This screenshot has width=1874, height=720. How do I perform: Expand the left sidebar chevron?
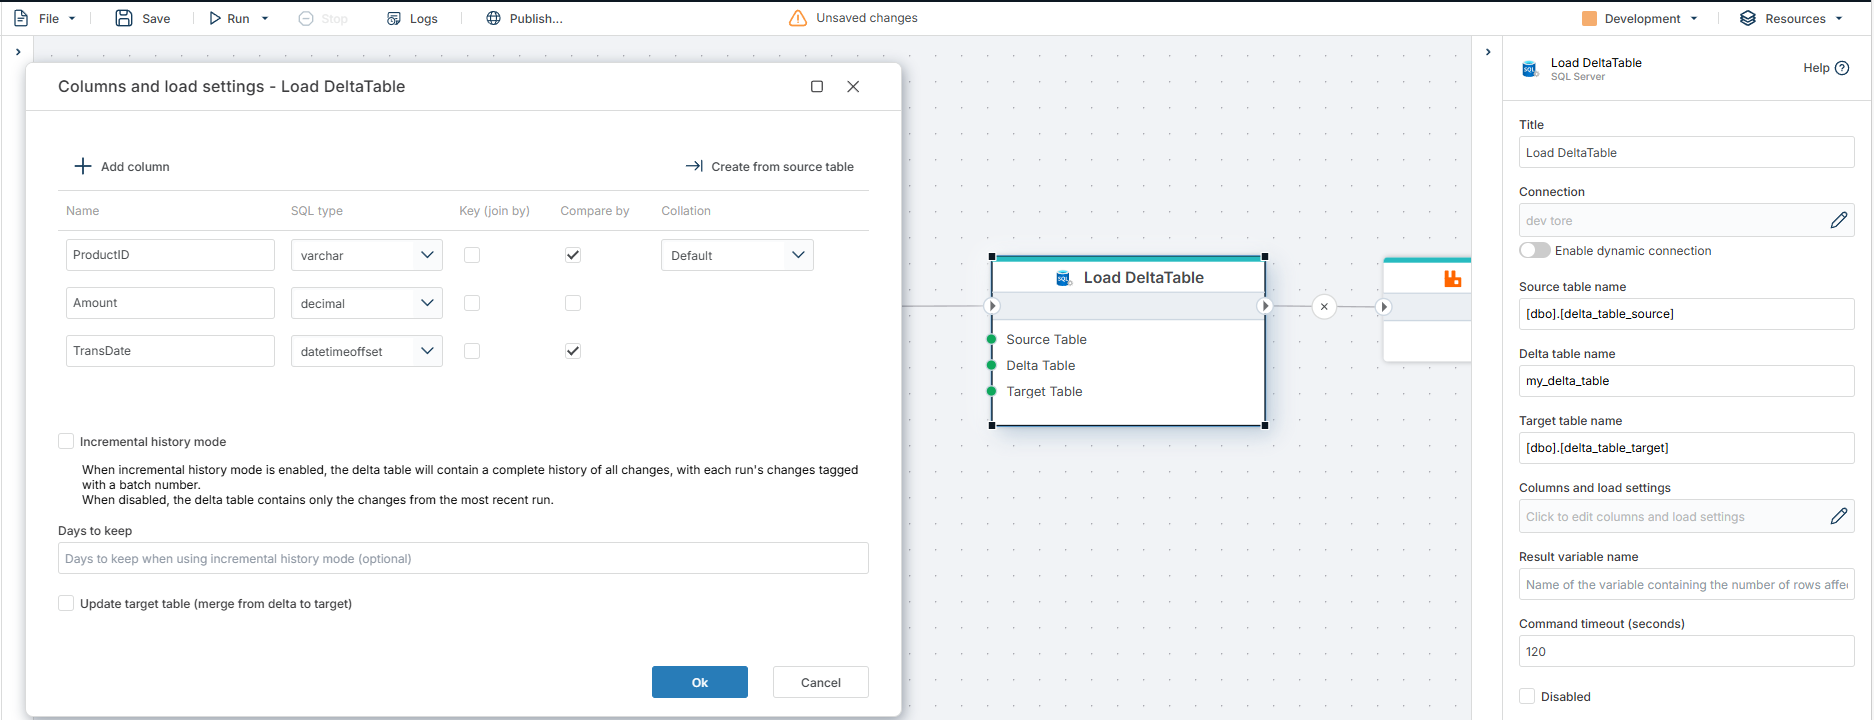pos(18,52)
